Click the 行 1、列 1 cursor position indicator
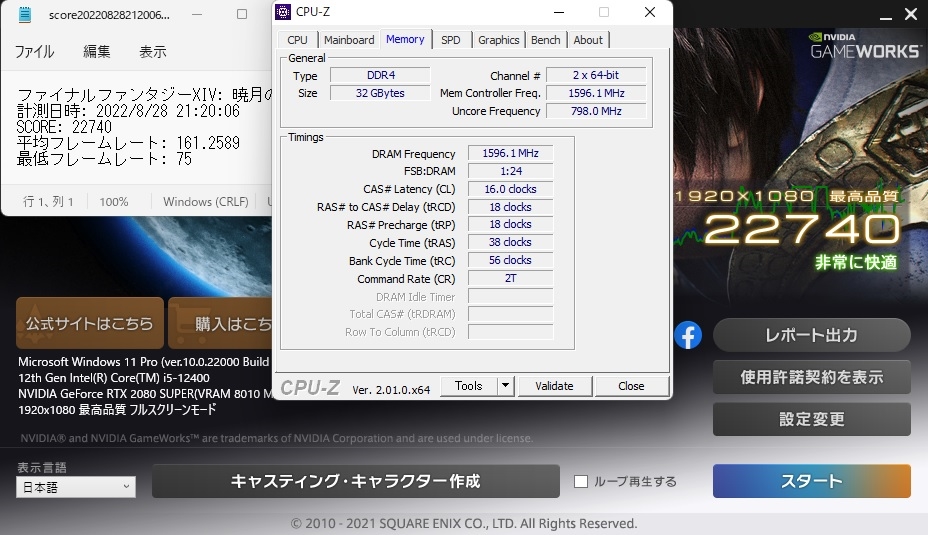This screenshot has width=928, height=535. coord(48,202)
